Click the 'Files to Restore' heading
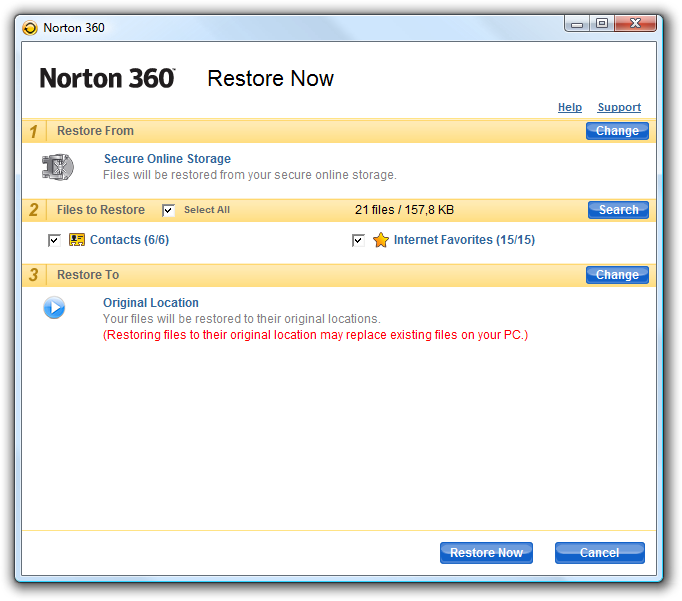 [101, 210]
